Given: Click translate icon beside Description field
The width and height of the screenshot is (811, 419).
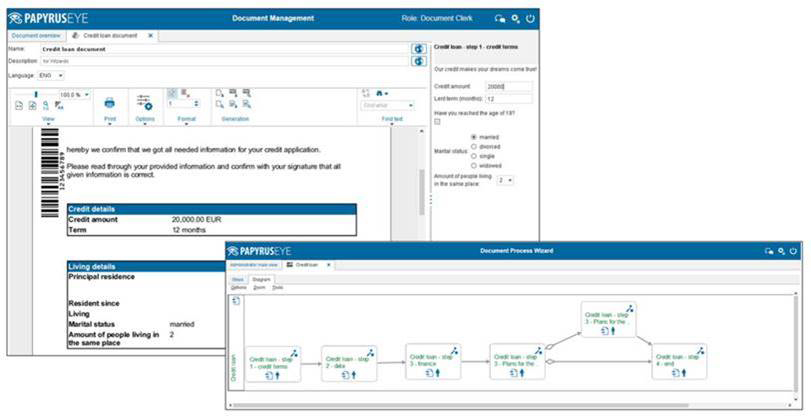Looking at the screenshot, I should click(x=419, y=61).
